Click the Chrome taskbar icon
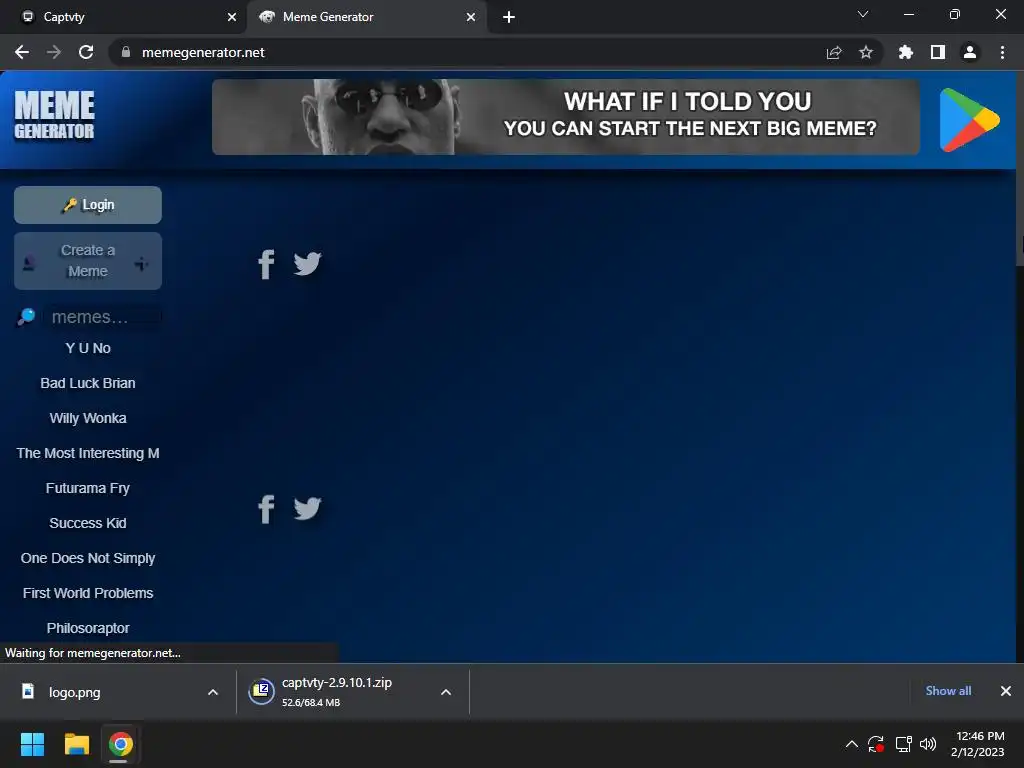The width and height of the screenshot is (1024, 768). coord(120,744)
